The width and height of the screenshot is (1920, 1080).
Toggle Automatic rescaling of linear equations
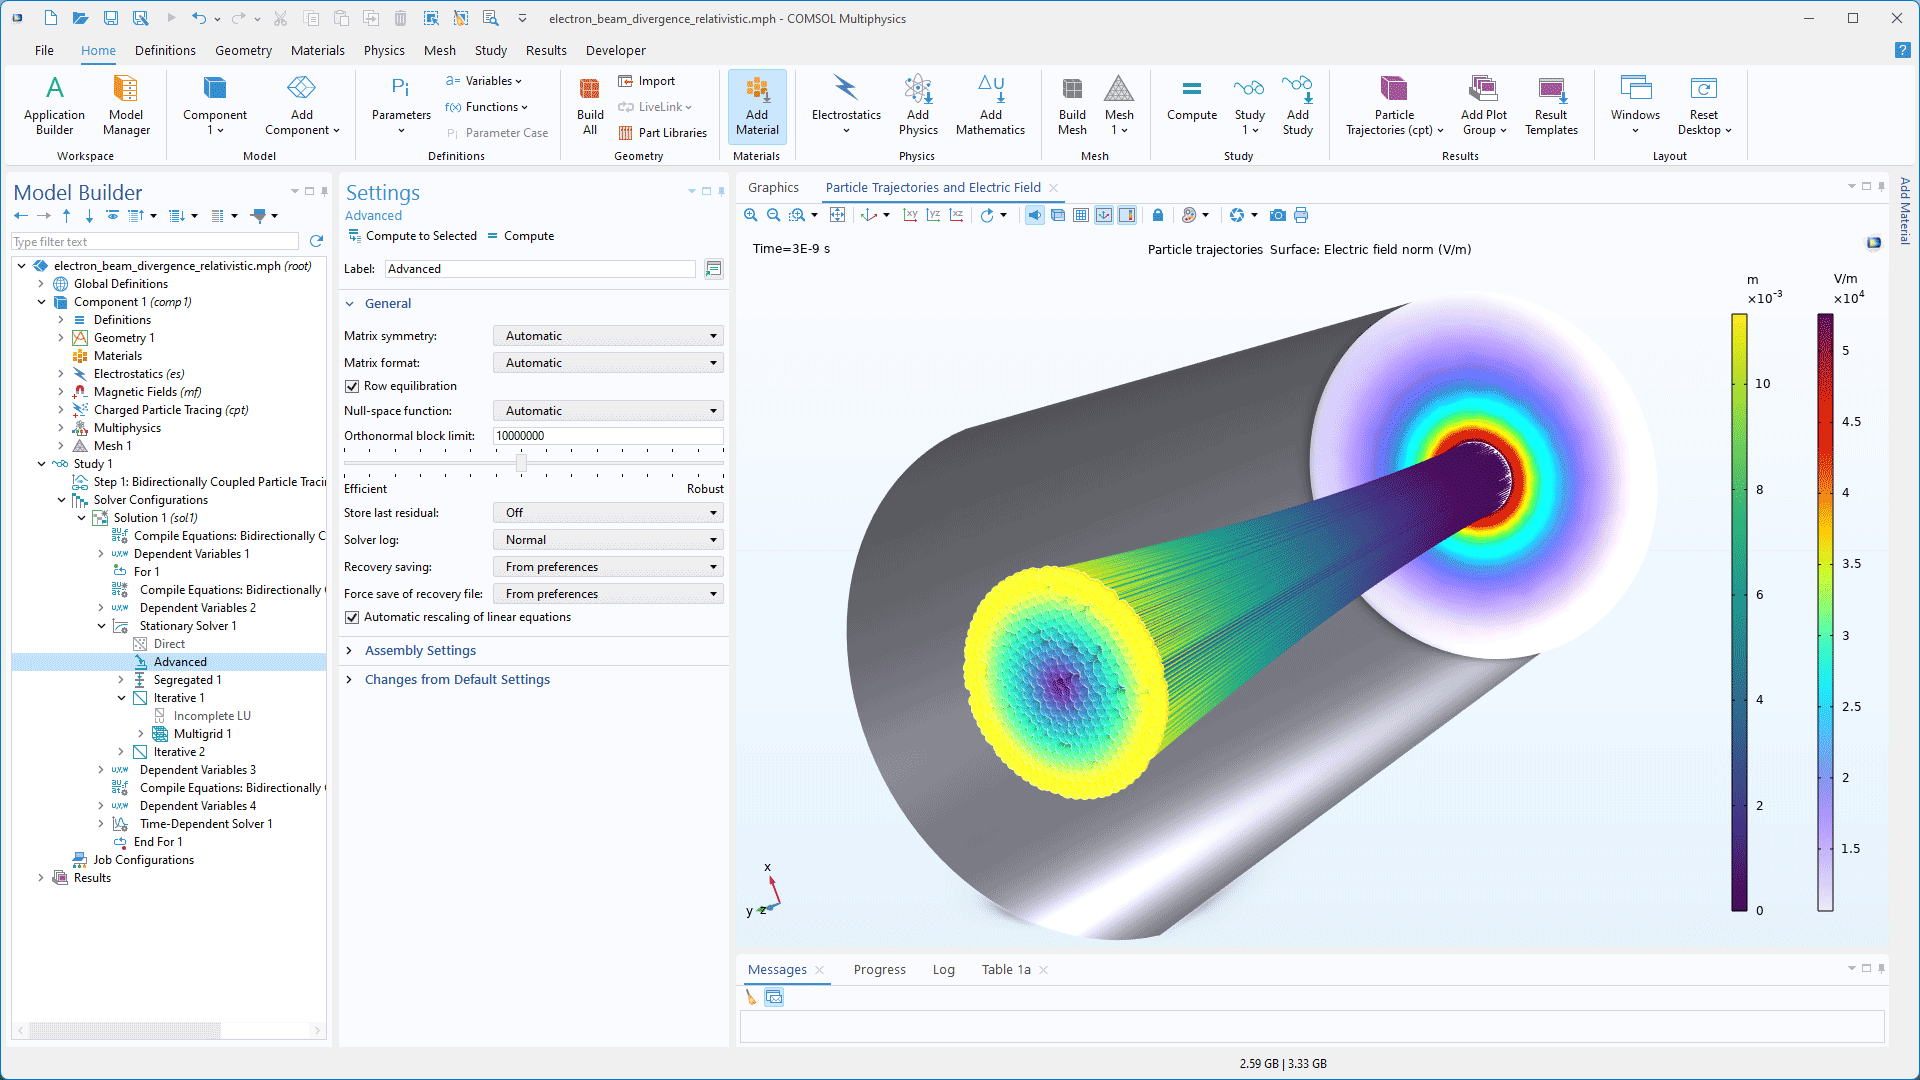[x=352, y=617]
